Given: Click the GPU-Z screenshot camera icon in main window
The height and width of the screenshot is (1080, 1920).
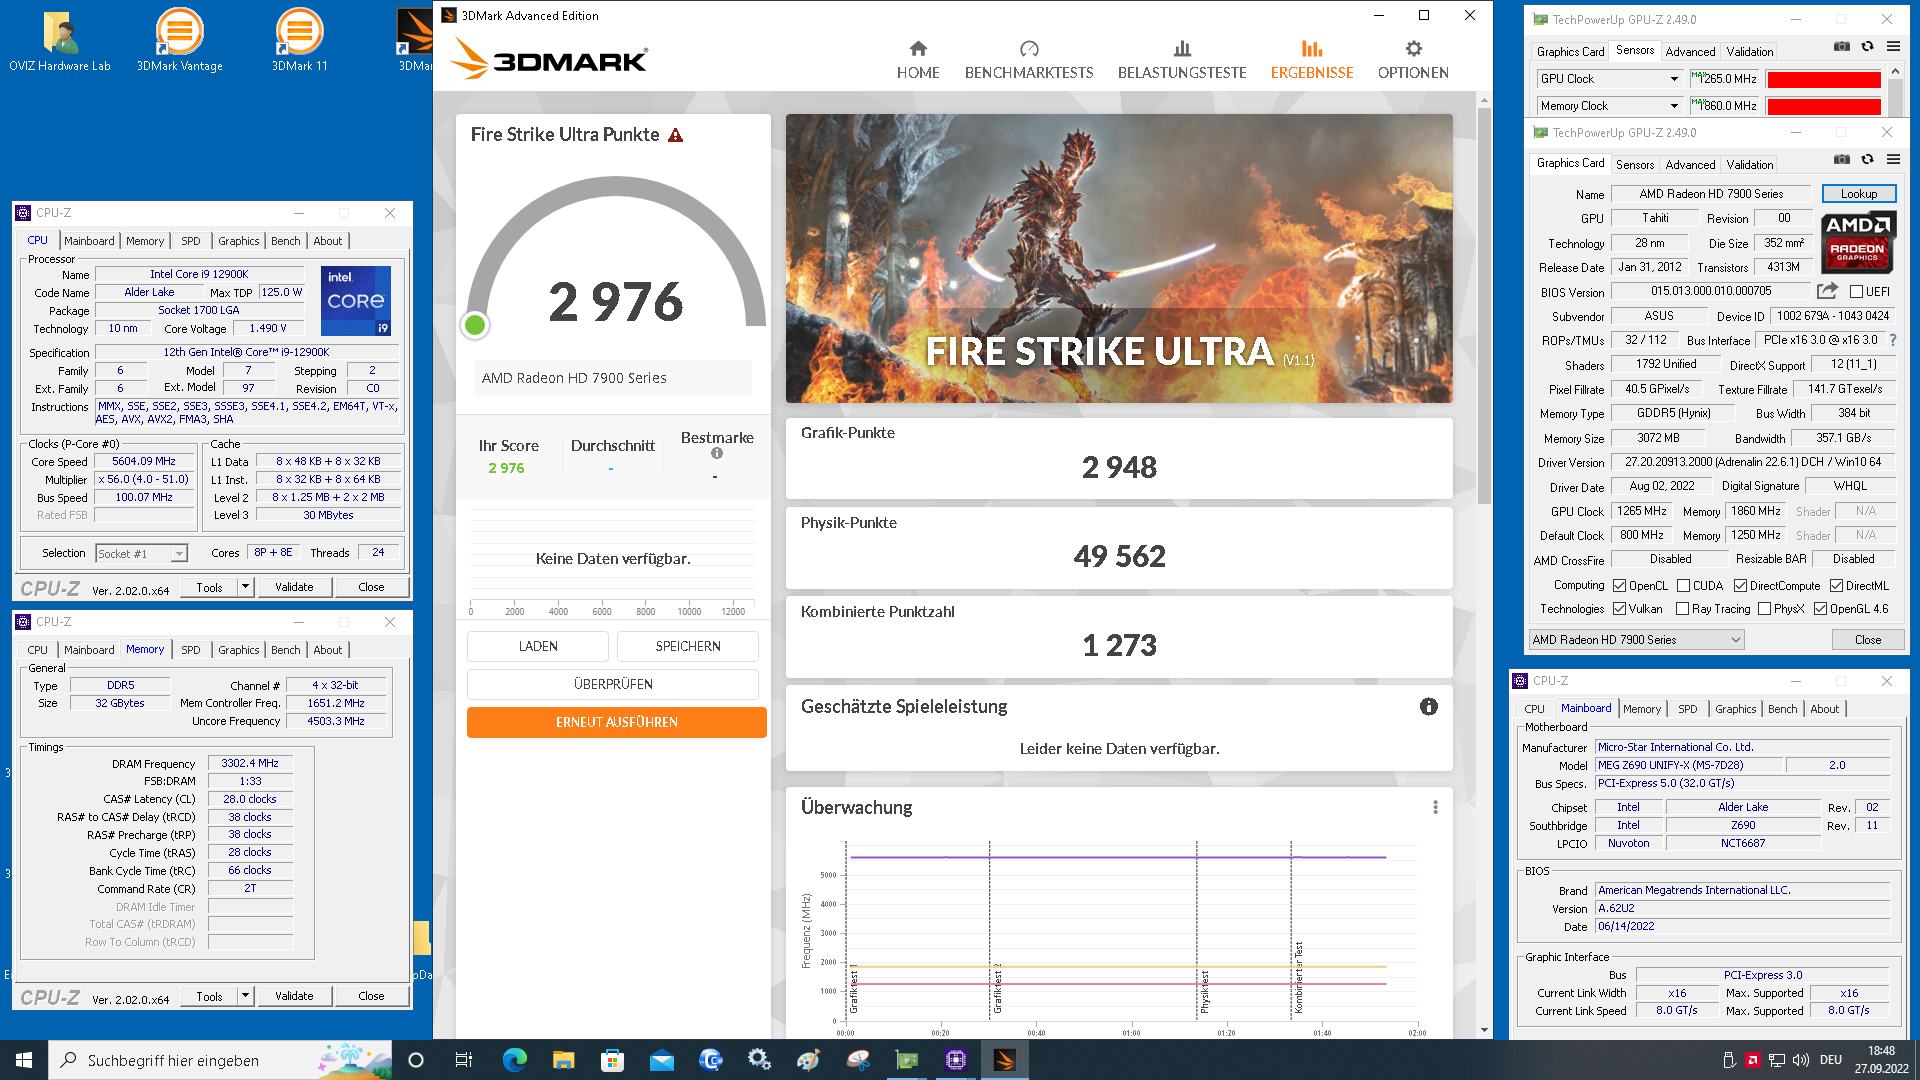Looking at the screenshot, I should 1840,160.
